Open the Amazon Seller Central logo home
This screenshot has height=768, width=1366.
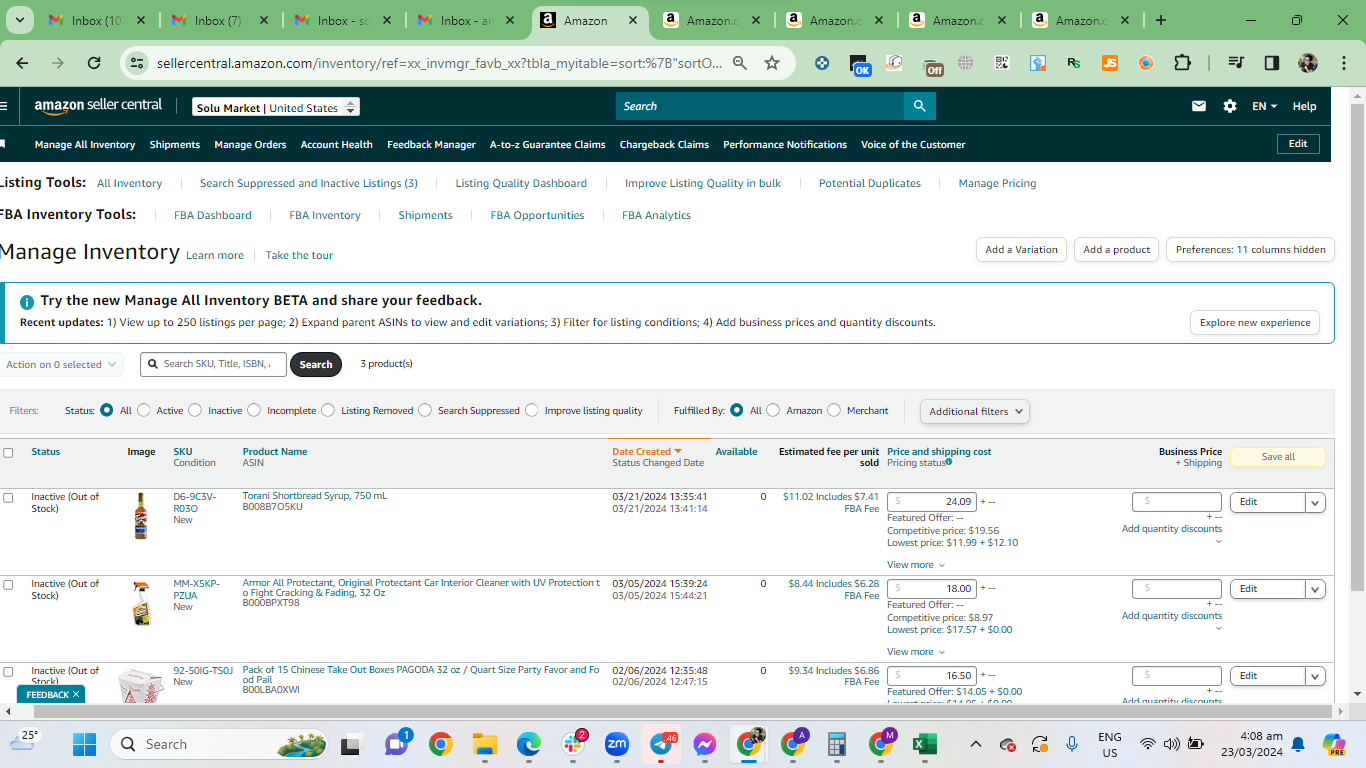click(98, 106)
